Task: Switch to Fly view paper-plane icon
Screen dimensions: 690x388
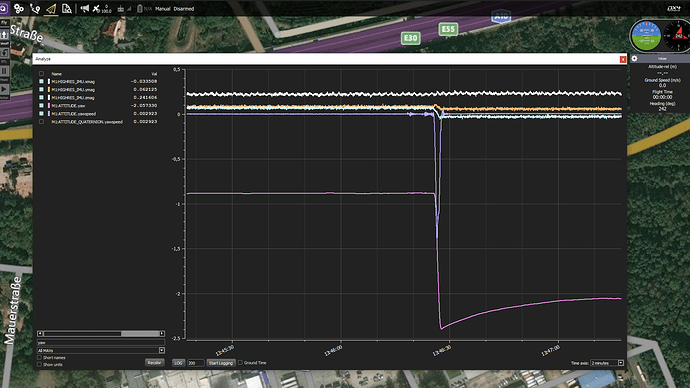Action: point(51,8)
